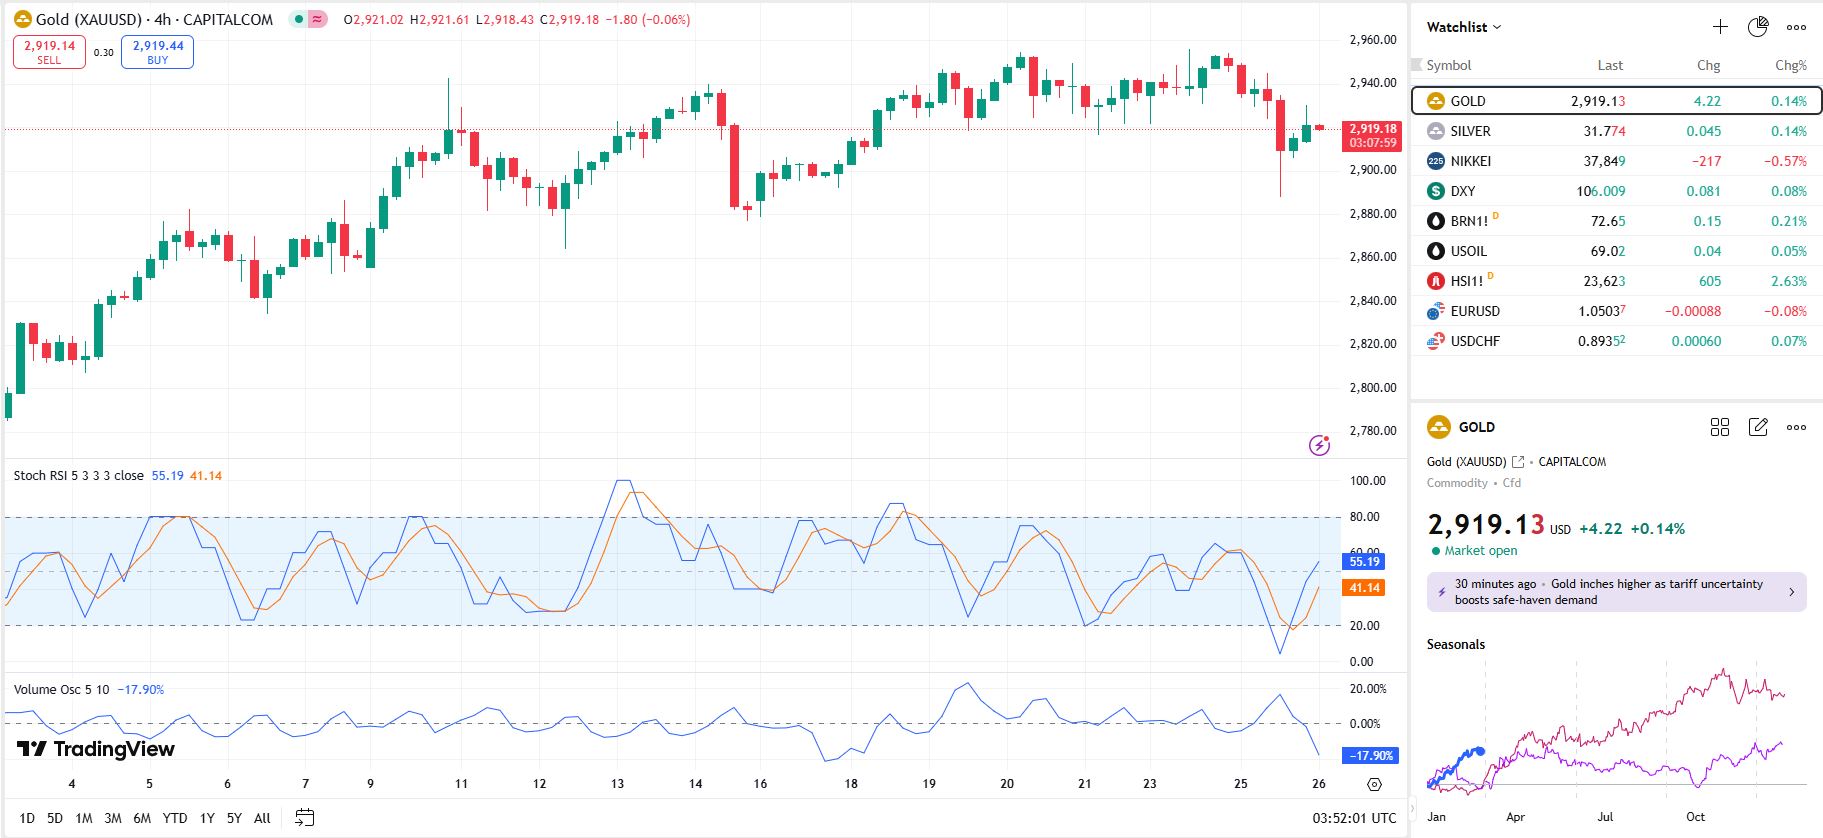
Task: Open the Gold (XAUUSD) external link icon
Action: tap(1518, 462)
